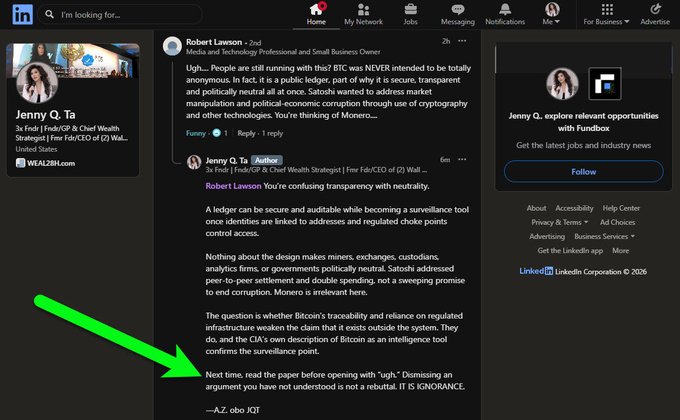This screenshot has width=680, height=420.
Task: Show the 1 reply thread
Action: click(272, 133)
